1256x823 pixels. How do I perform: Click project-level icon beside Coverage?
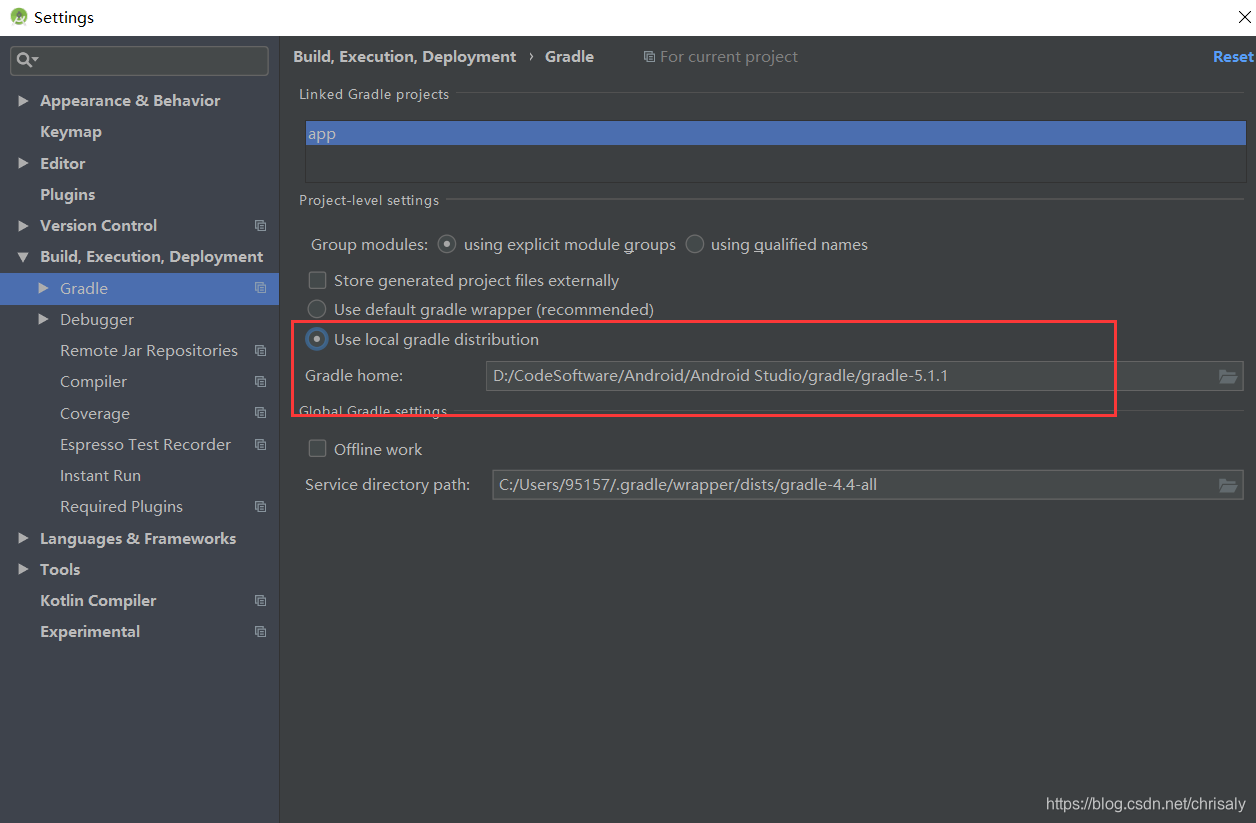(x=260, y=413)
